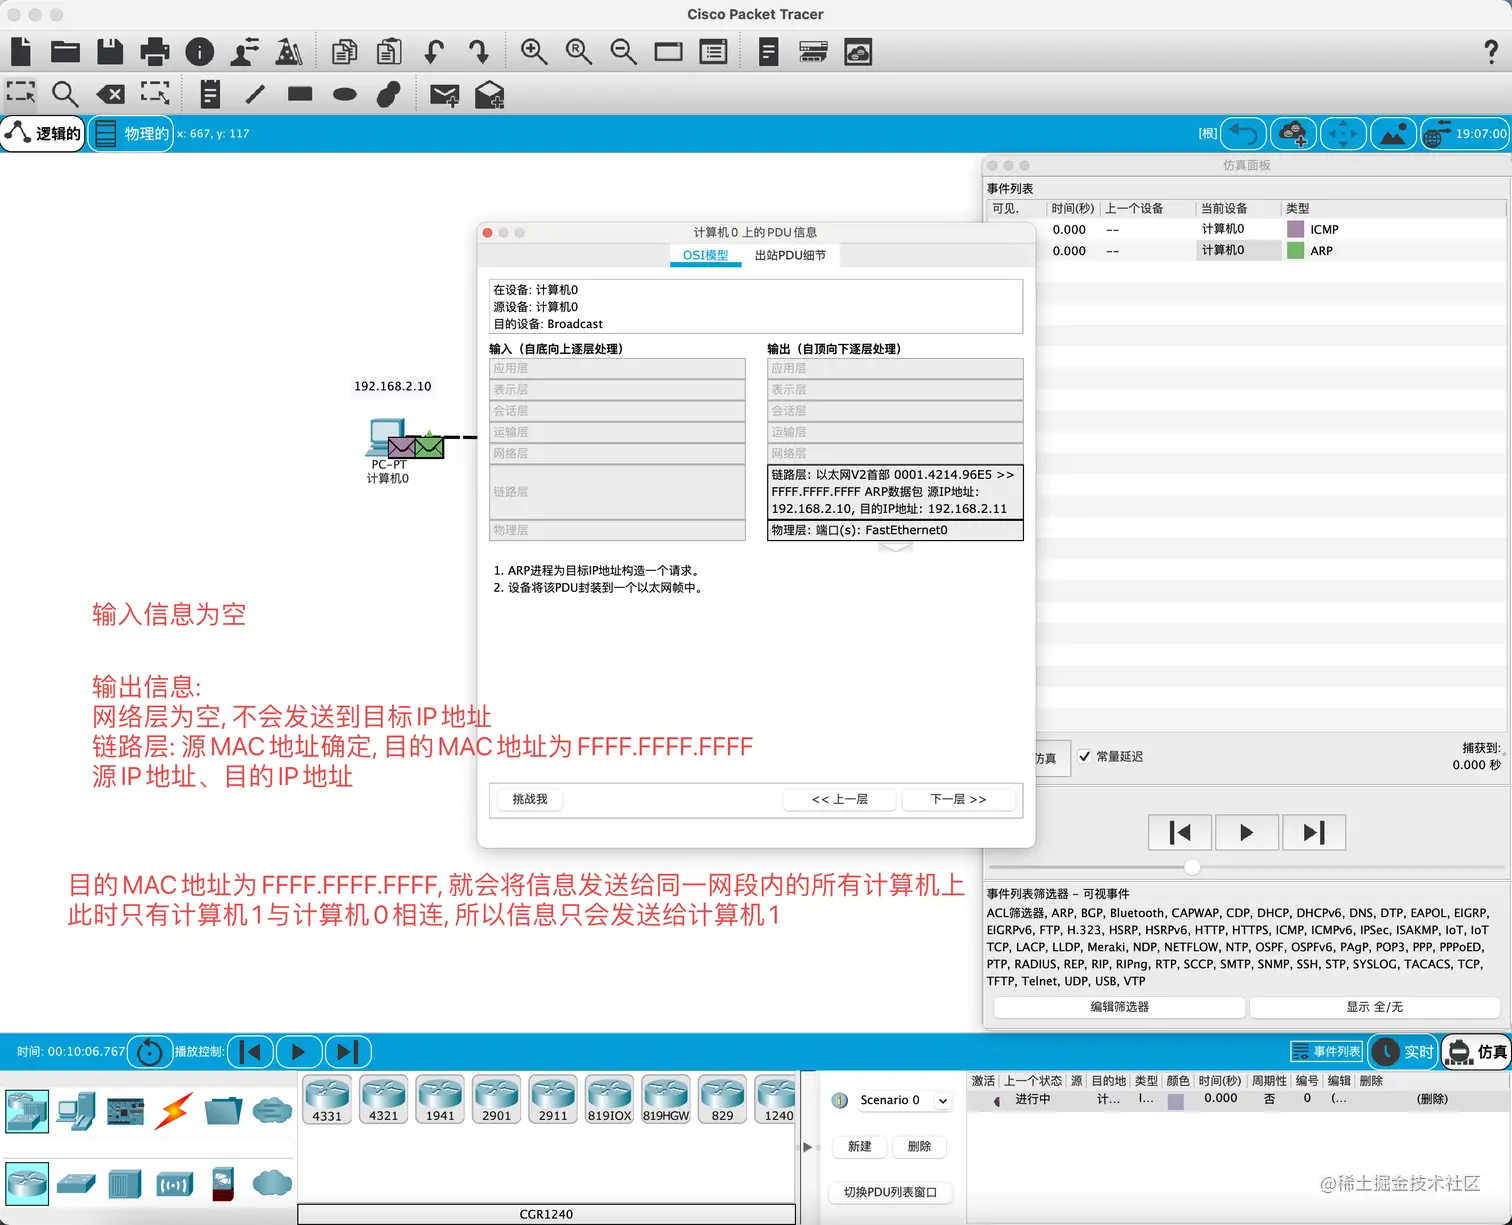Viewport: 1512px width, 1225px height.
Task: Click the output 物理层 FastEthernet0 box
Action: click(895, 530)
